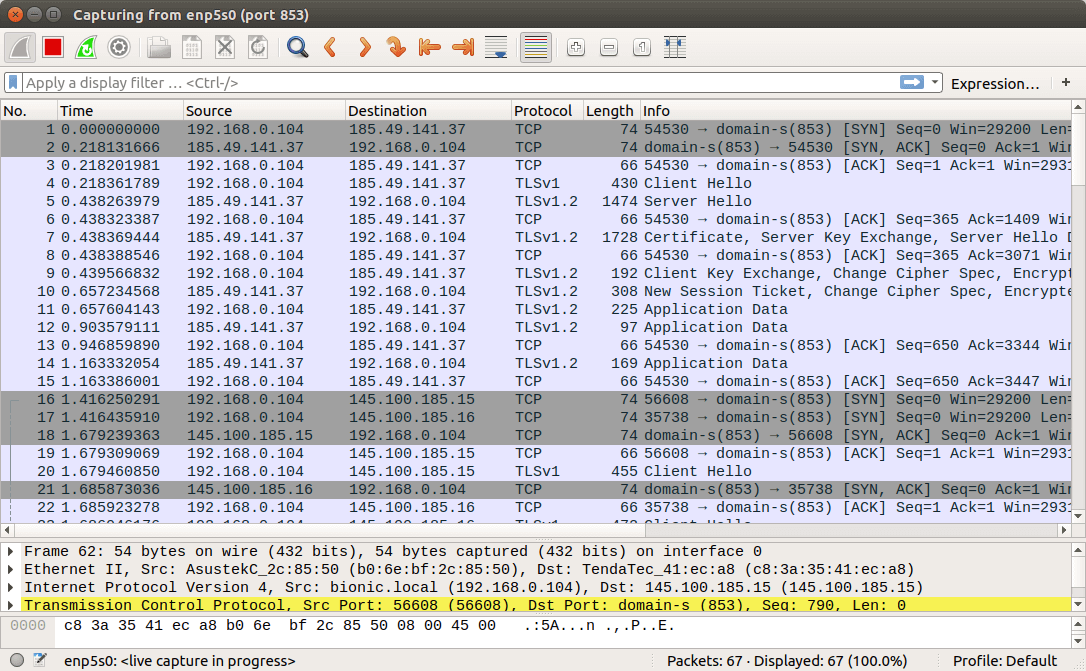Viewport: 1086px width, 671px height.
Task: Click the Find packet magnifier icon
Action: click(297, 47)
